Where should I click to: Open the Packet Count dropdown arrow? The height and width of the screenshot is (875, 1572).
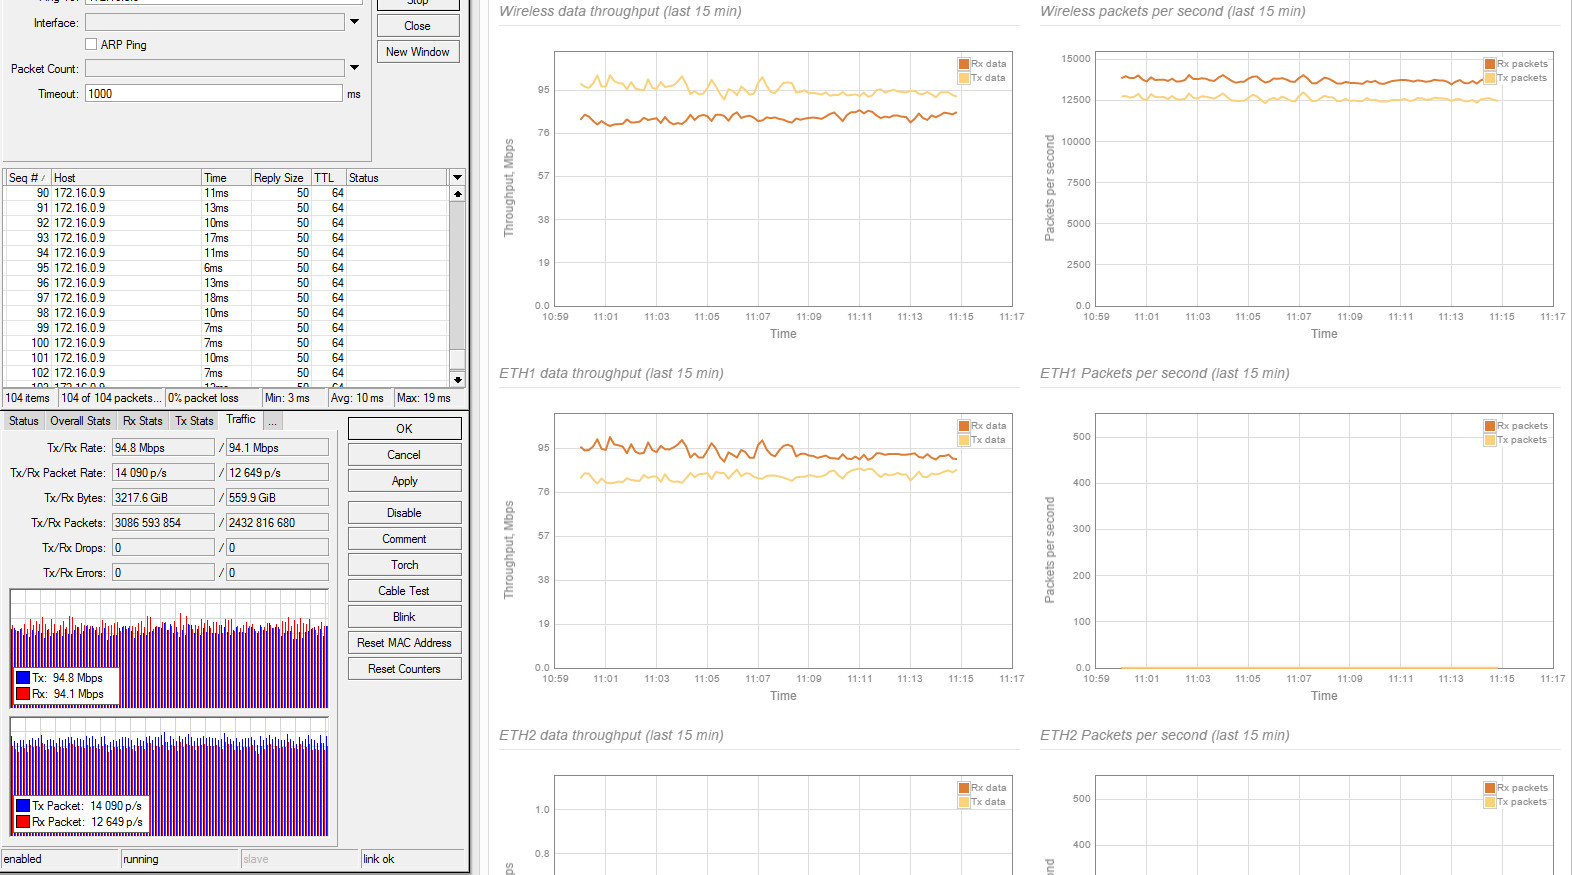click(x=354, y=68)
